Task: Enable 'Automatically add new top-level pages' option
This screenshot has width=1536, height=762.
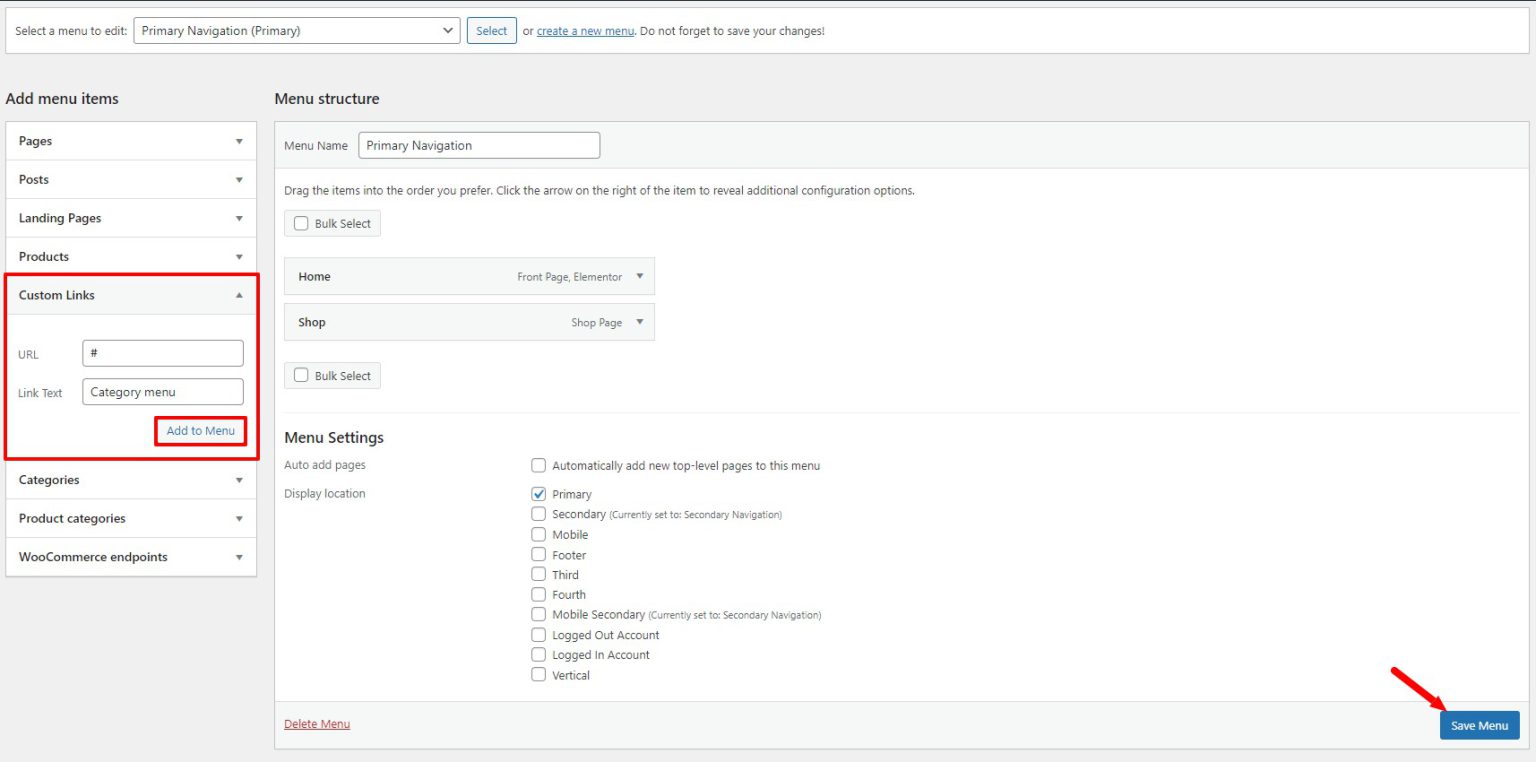Action: coord(538,464)
